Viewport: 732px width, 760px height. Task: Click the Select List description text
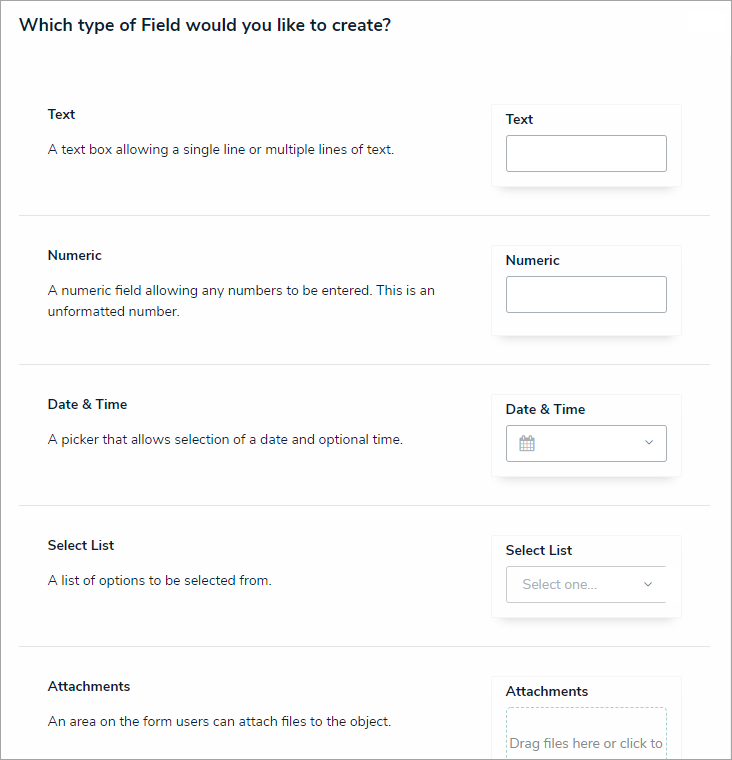point(159,580)
